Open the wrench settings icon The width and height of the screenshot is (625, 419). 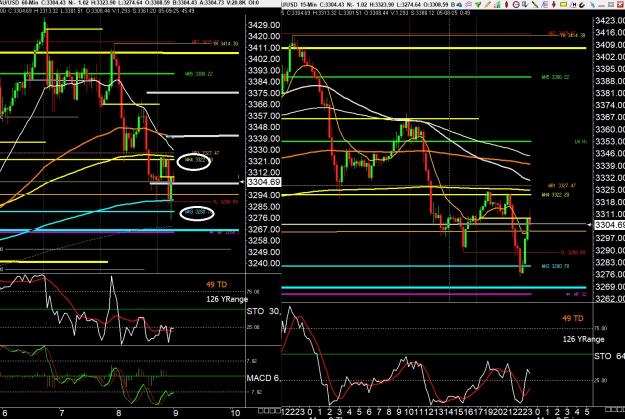[592, 5]
